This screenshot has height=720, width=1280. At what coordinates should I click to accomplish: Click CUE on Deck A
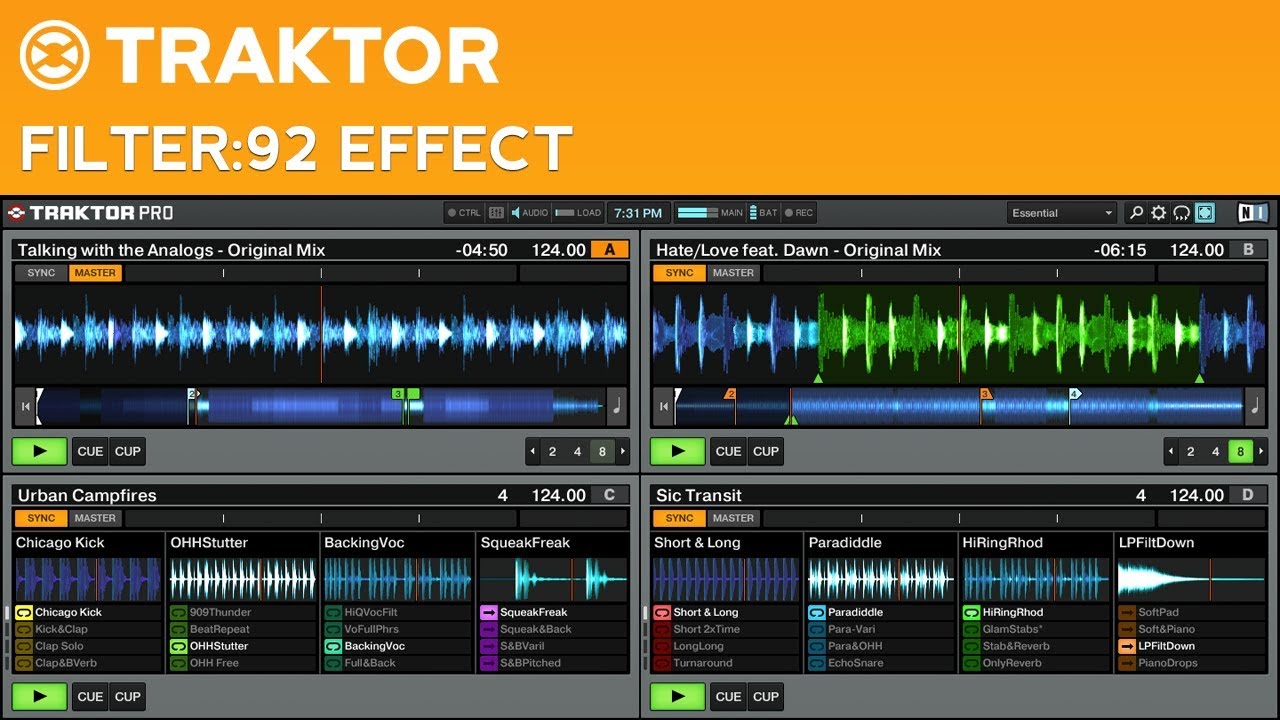90,451
